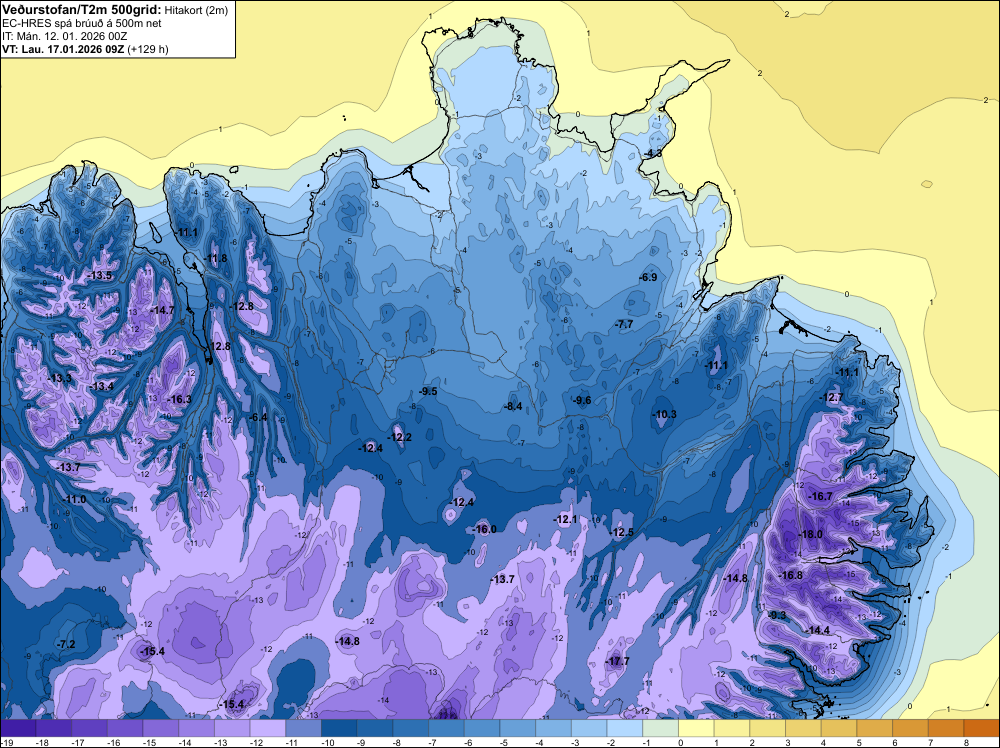Viewport: 1000px width, 748px height.
Task: Click the -8.4 temperature label
Action: tap(513, 406)
